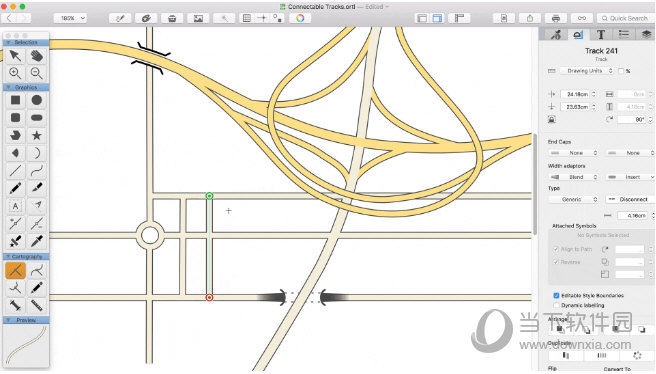Screen dimensions: 656x374
Task: Choose the straight line tool
Action: (x=15, y=170)
